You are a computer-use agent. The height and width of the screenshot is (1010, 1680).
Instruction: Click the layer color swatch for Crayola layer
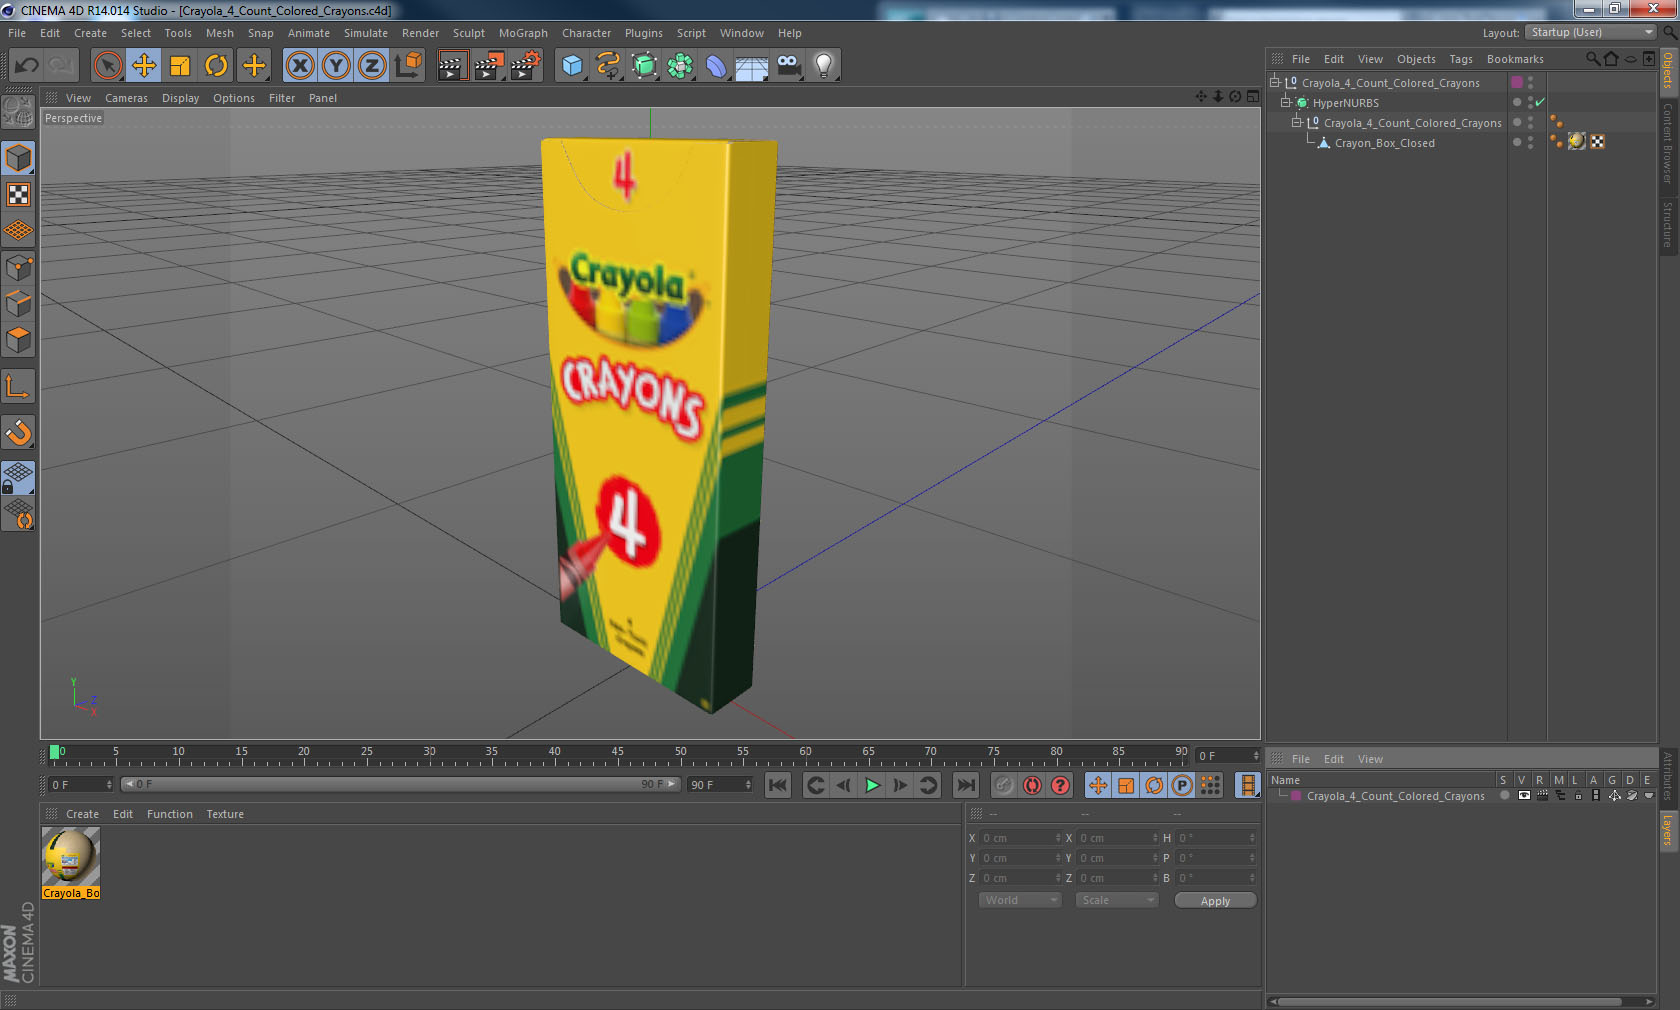click(1296, 796)
